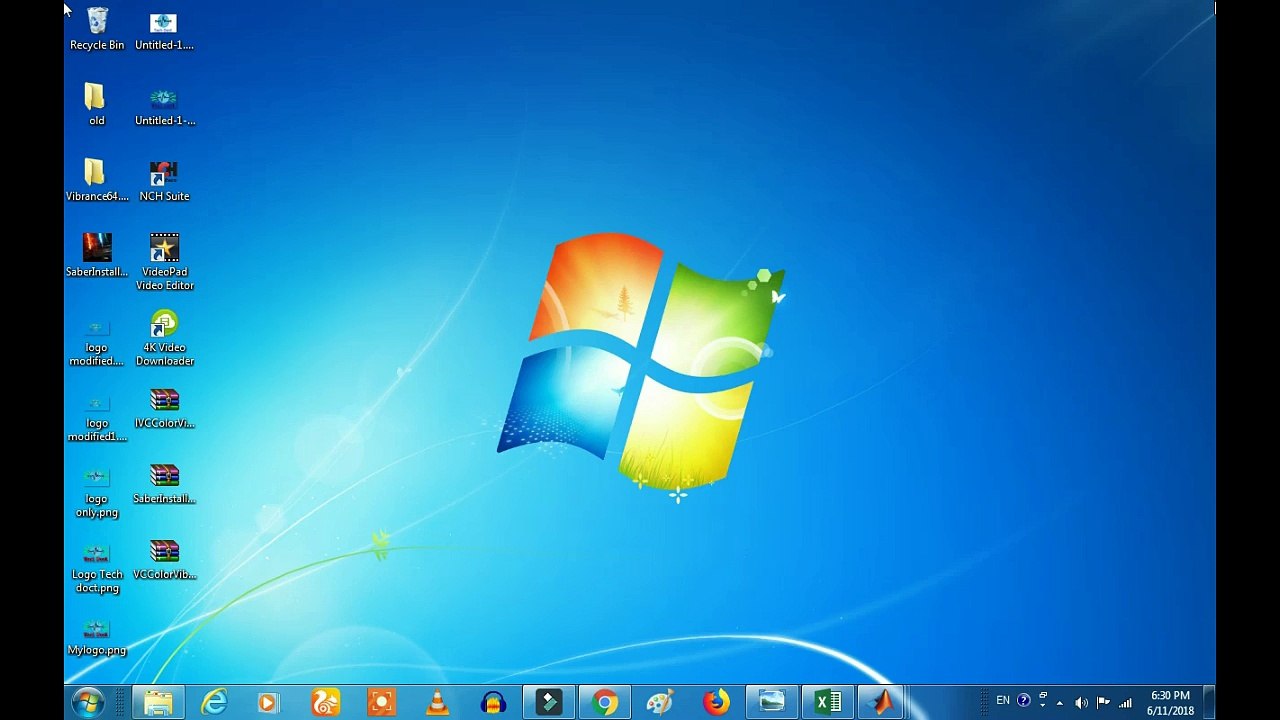Viewport: 1280px width, 720px height.
Task: Open the photo viewer icon in taskbar
Action: point(772,703)
